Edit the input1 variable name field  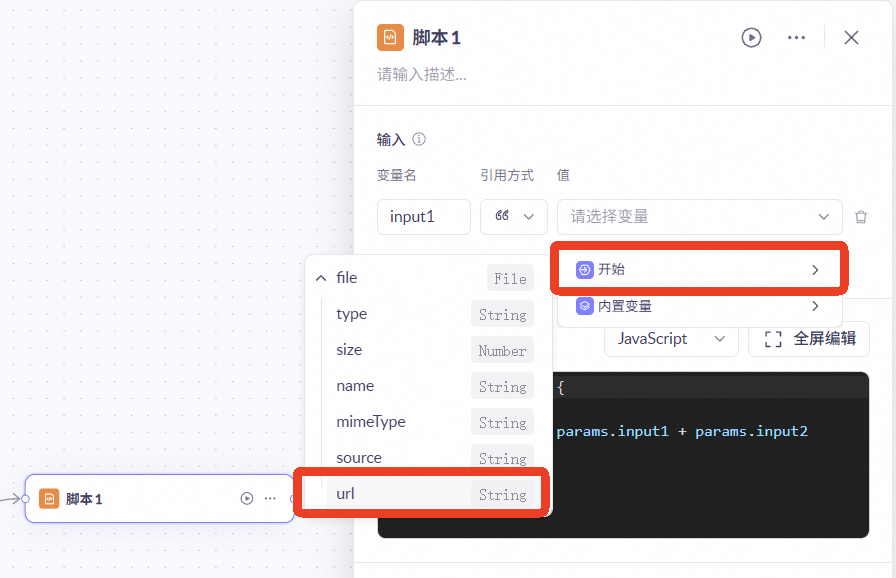[423, 216]
